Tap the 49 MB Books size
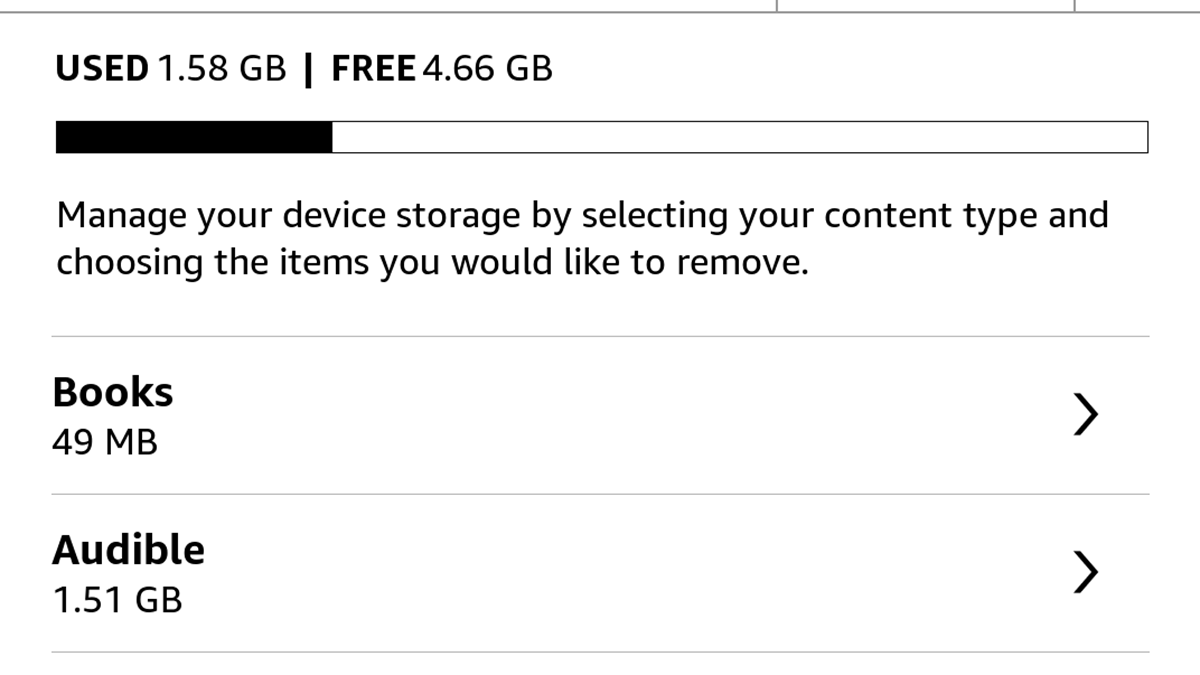This screenshot has height=675, width=1200. click(105, 442)
